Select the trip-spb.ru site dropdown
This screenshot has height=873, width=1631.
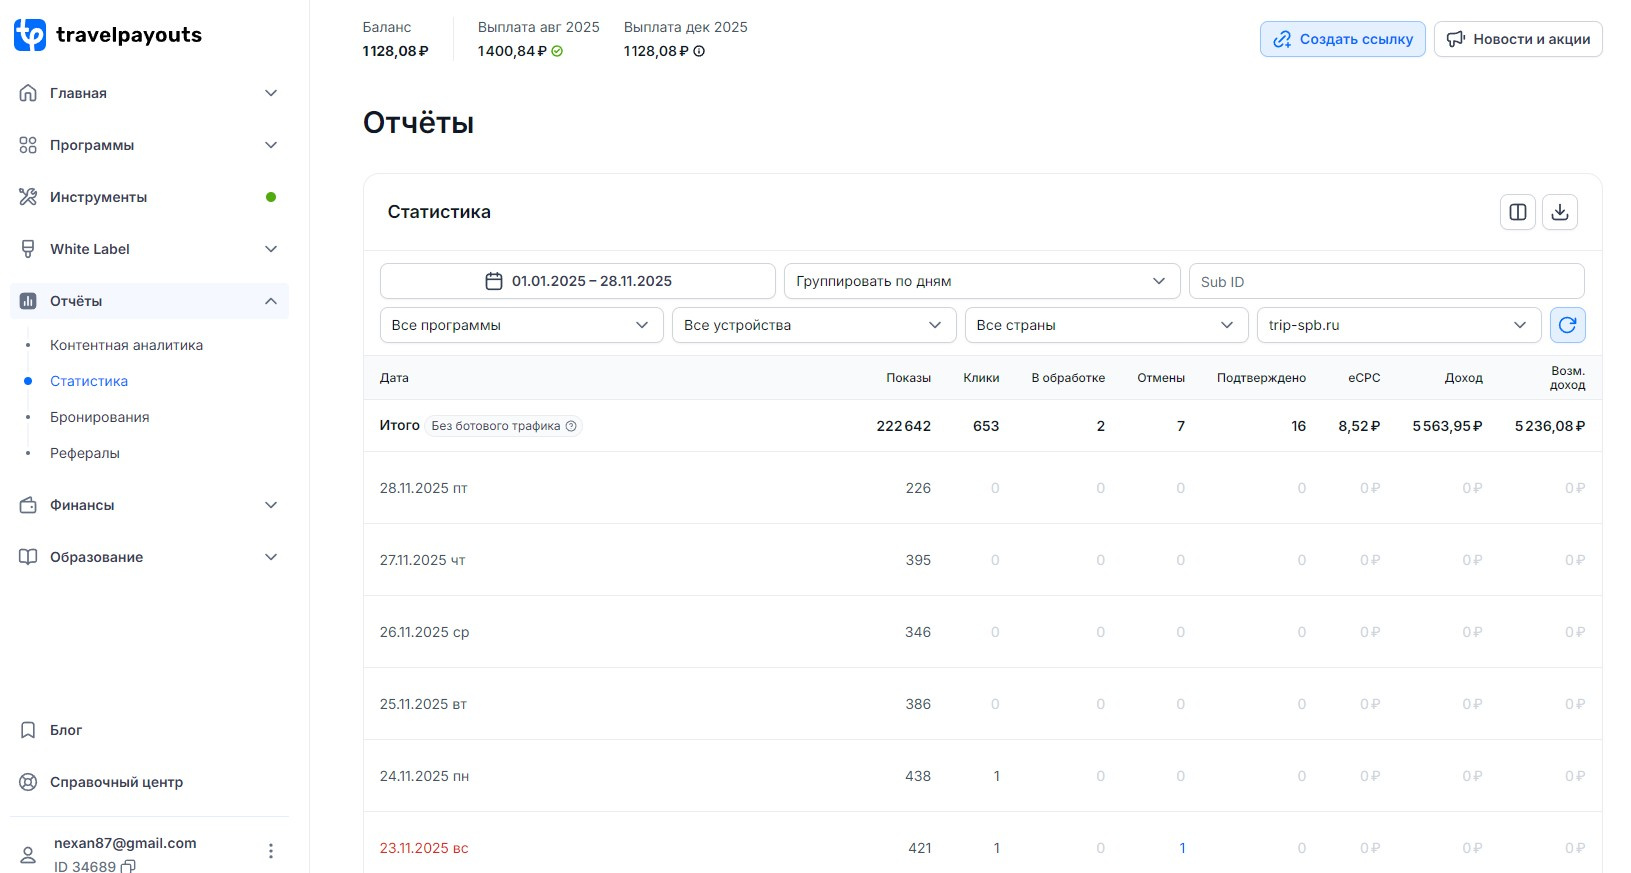click(1397, 325)
